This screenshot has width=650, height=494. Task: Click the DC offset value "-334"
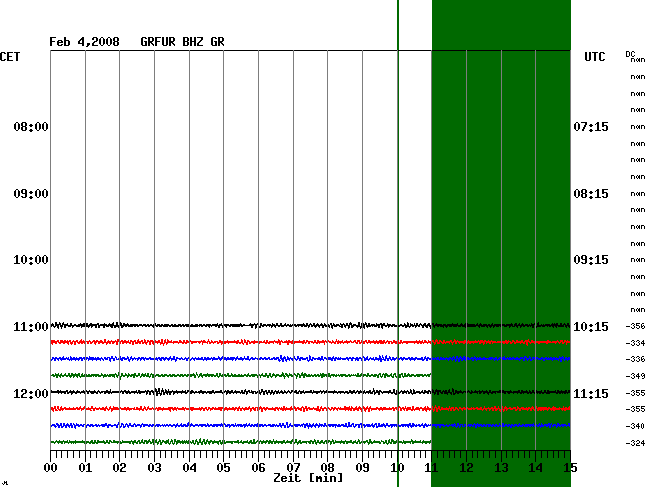635,343
